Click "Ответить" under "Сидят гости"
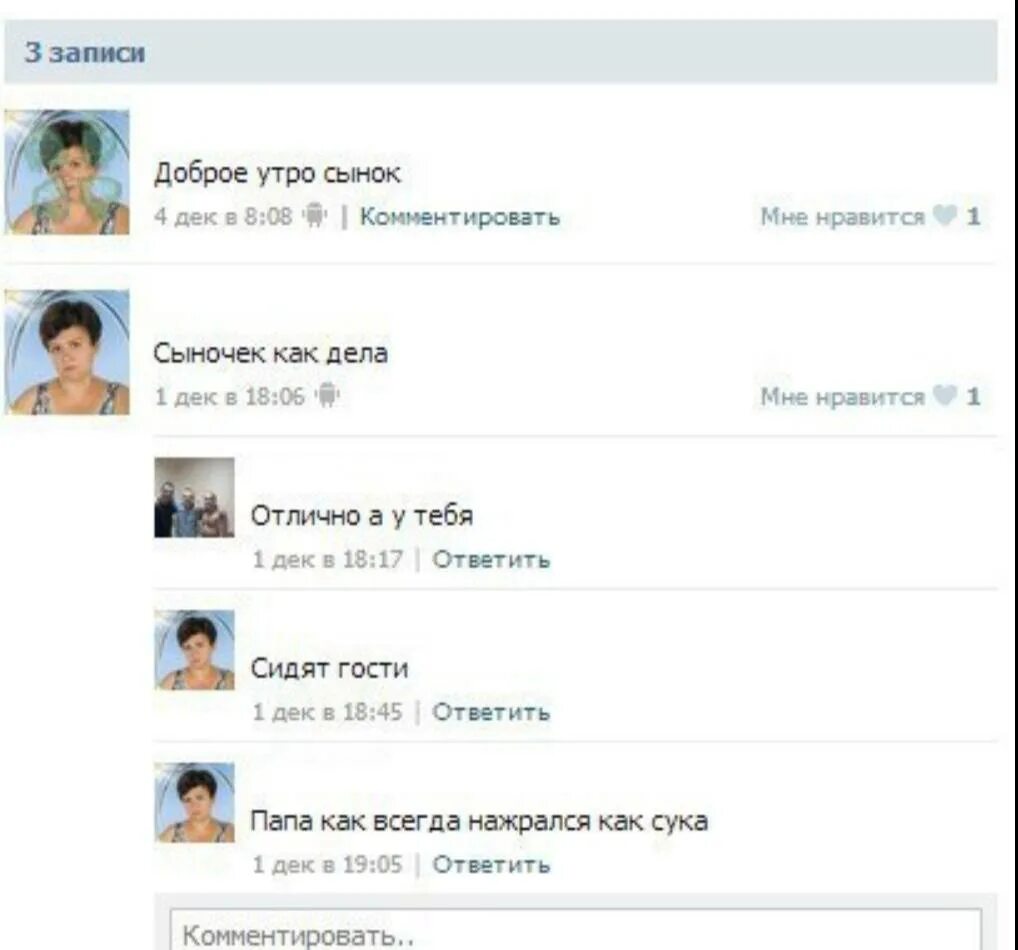Image resolution: width=1018 pixels, height=950 pixels. [491, 712]
